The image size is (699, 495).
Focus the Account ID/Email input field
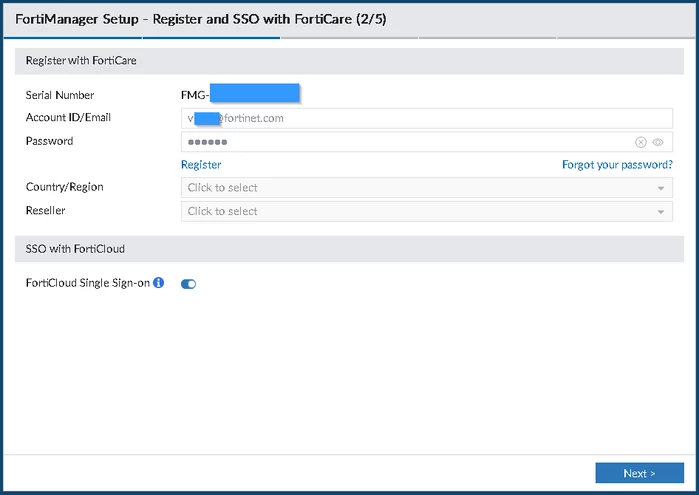[427, 118]
